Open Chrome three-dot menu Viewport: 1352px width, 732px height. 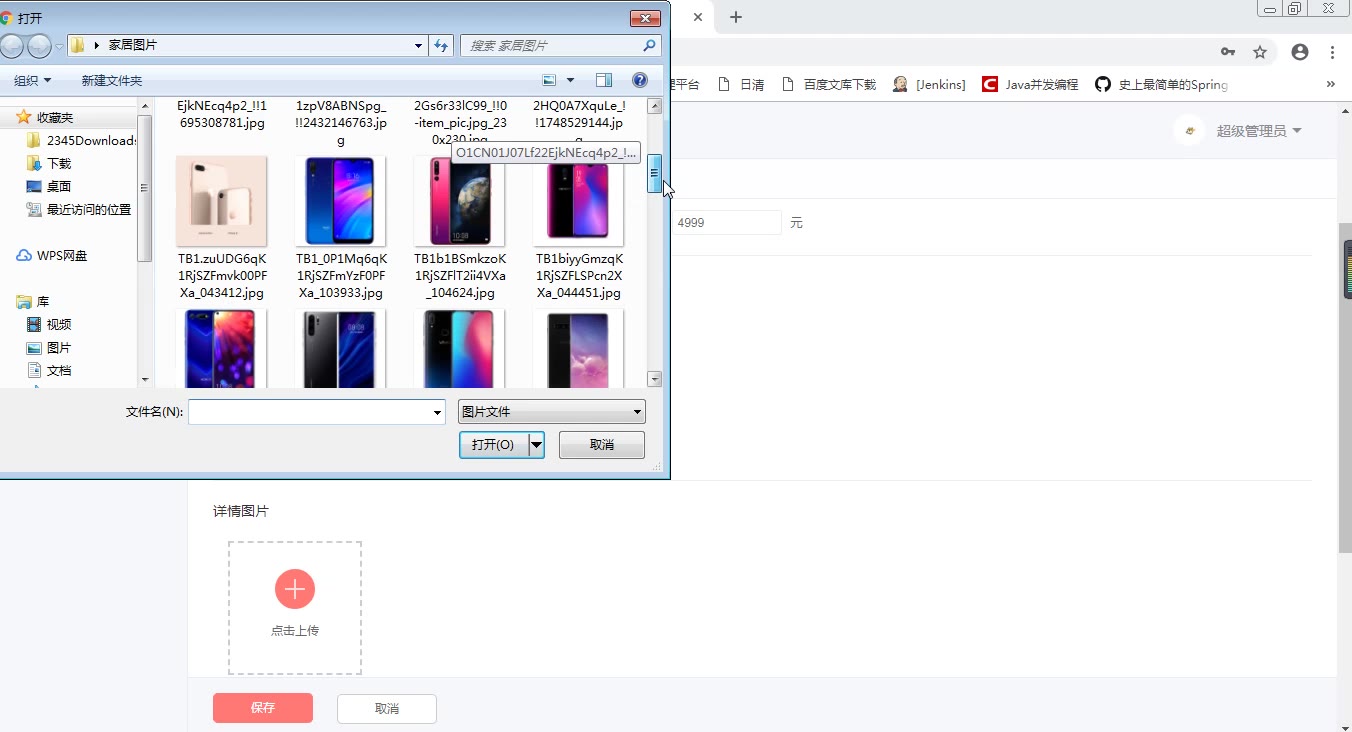point(1333,52)
